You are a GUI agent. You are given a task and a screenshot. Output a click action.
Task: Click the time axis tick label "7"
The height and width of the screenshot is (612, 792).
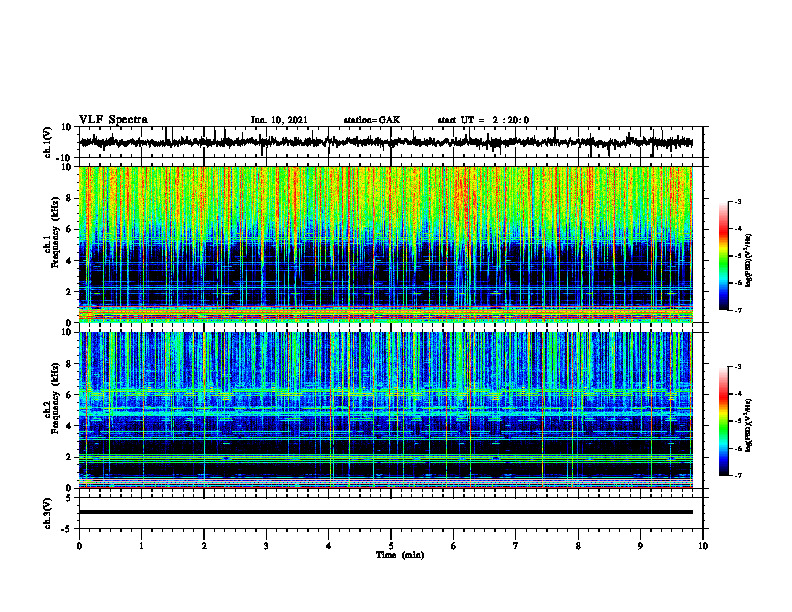[516, 546]
